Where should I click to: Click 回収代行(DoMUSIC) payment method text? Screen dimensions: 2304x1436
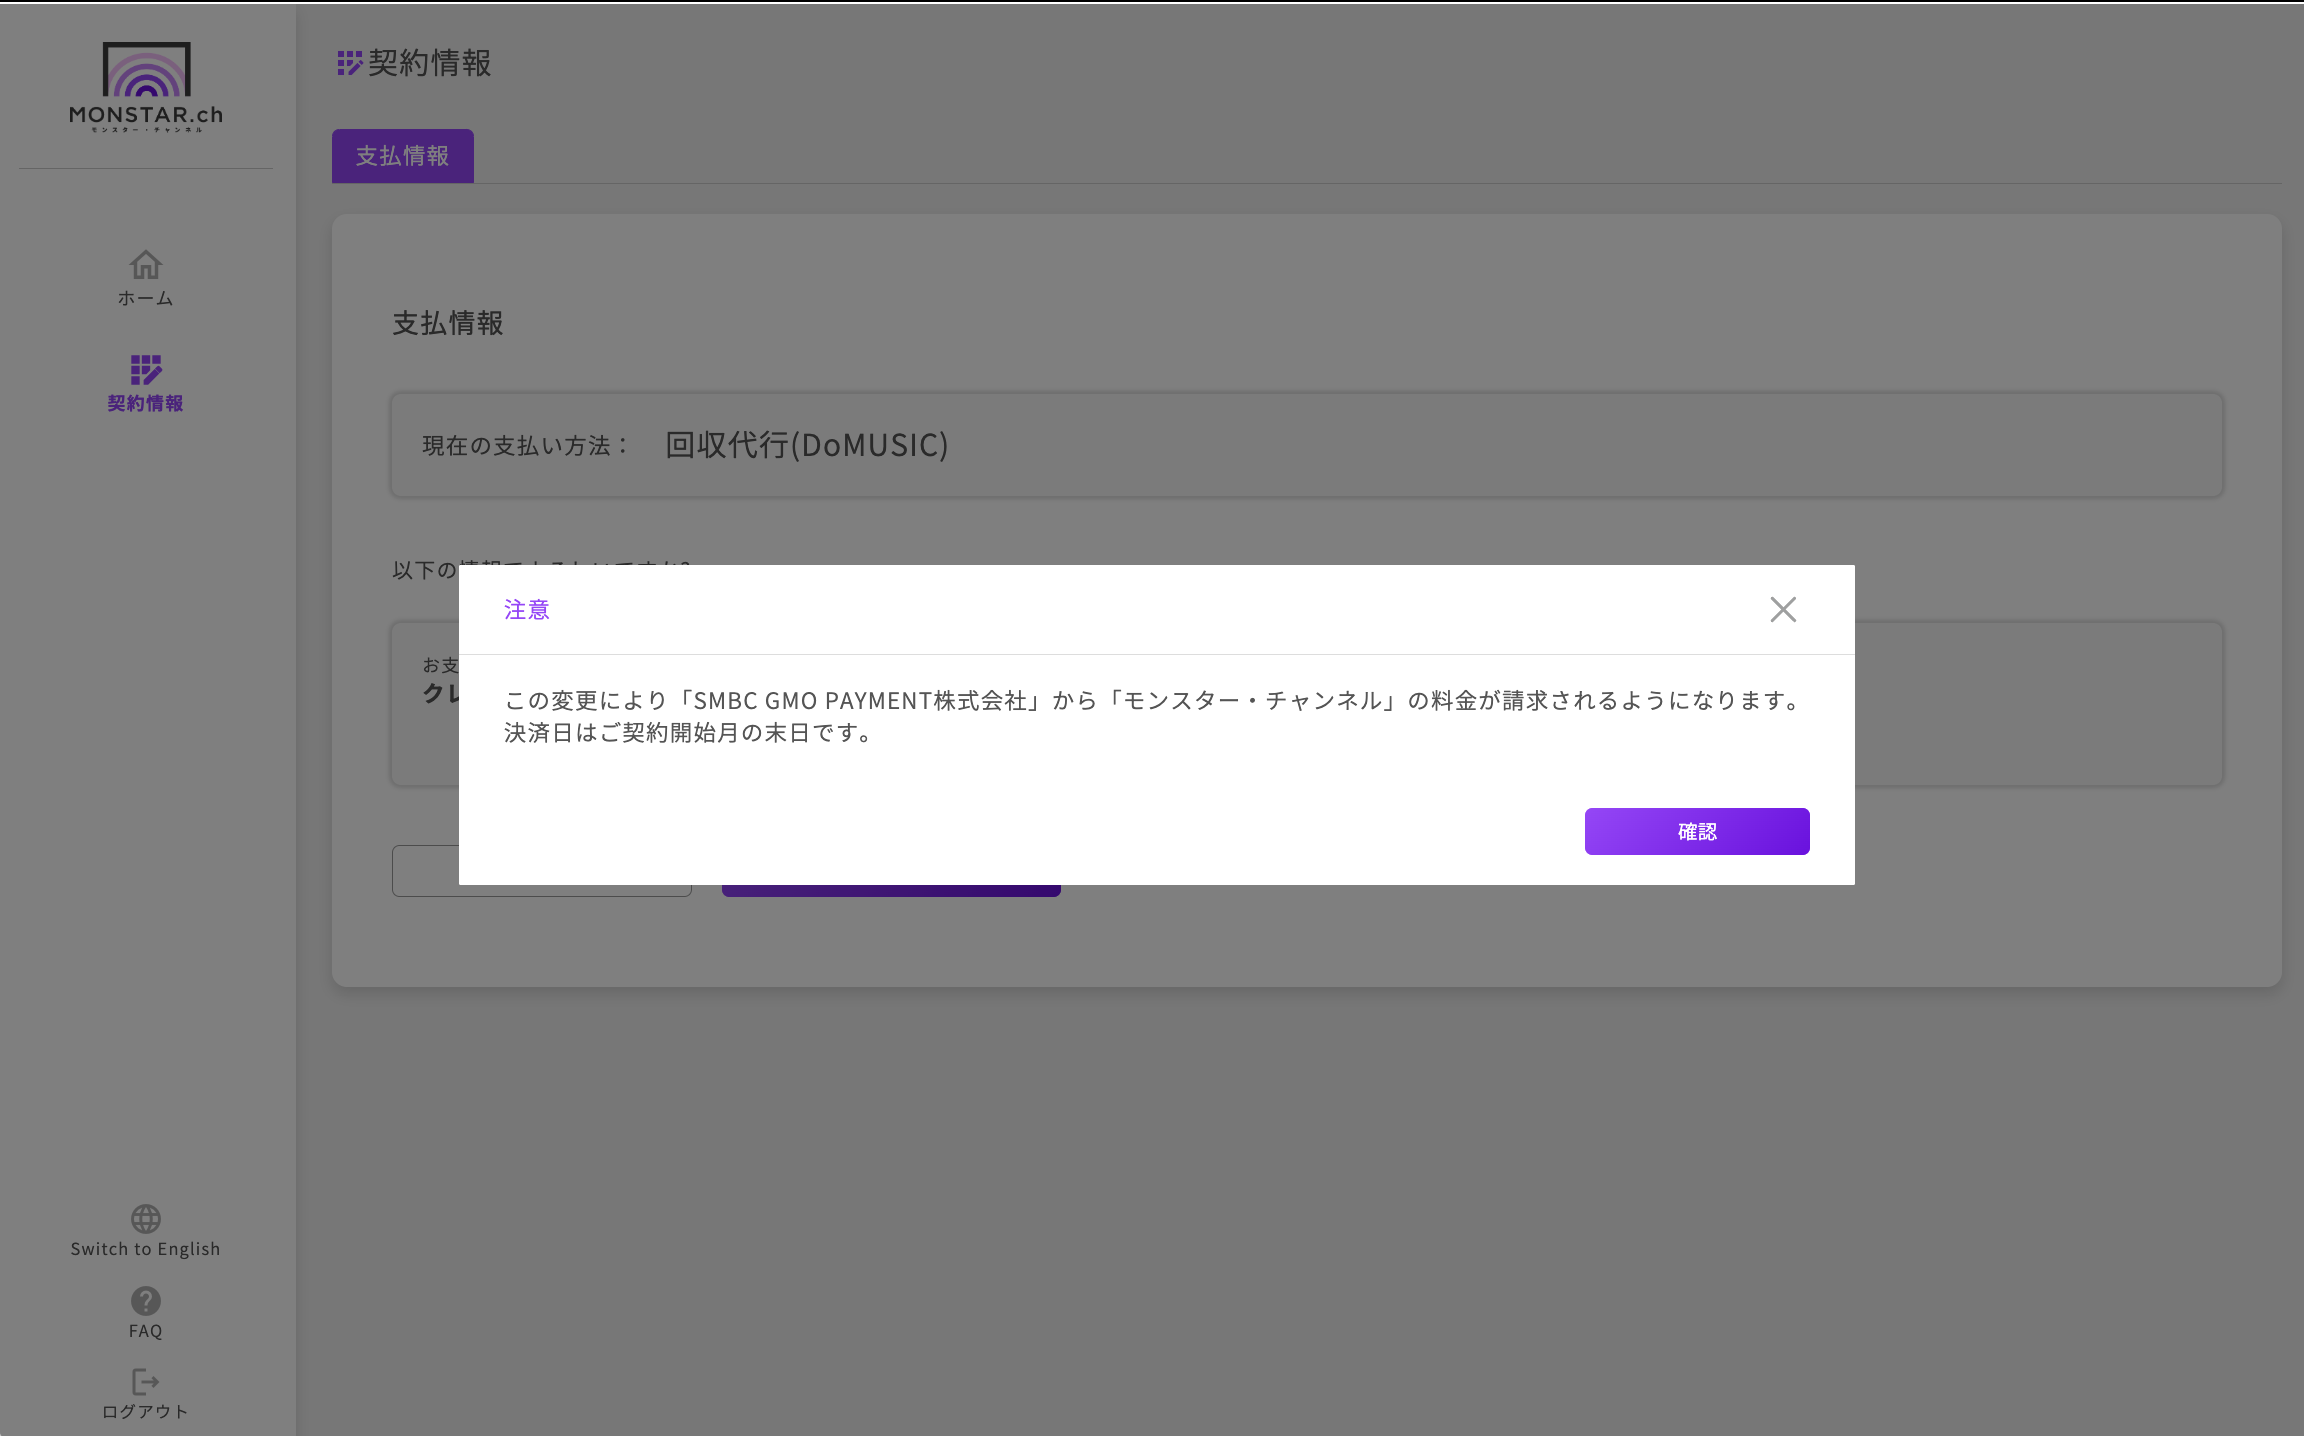coord(807,445)
